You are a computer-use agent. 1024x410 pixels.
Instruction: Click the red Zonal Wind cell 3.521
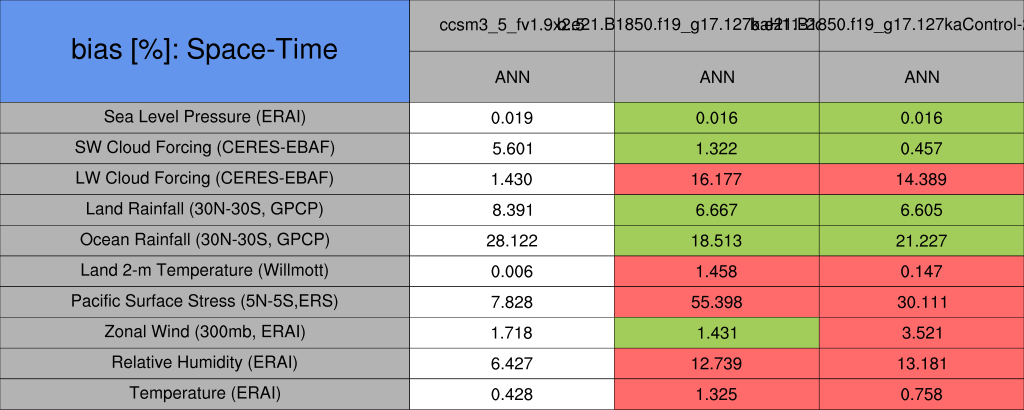pyautogui.click(x=921, y=332)
